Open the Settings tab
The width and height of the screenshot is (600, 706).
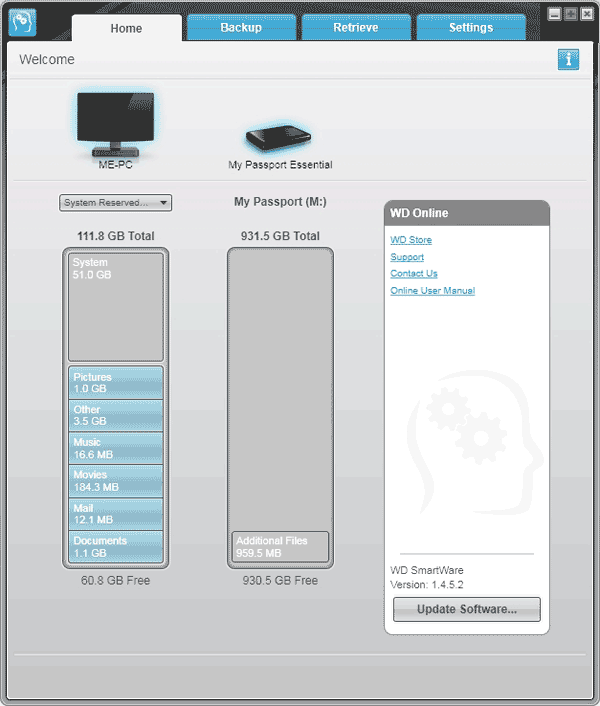coord(471,27)
